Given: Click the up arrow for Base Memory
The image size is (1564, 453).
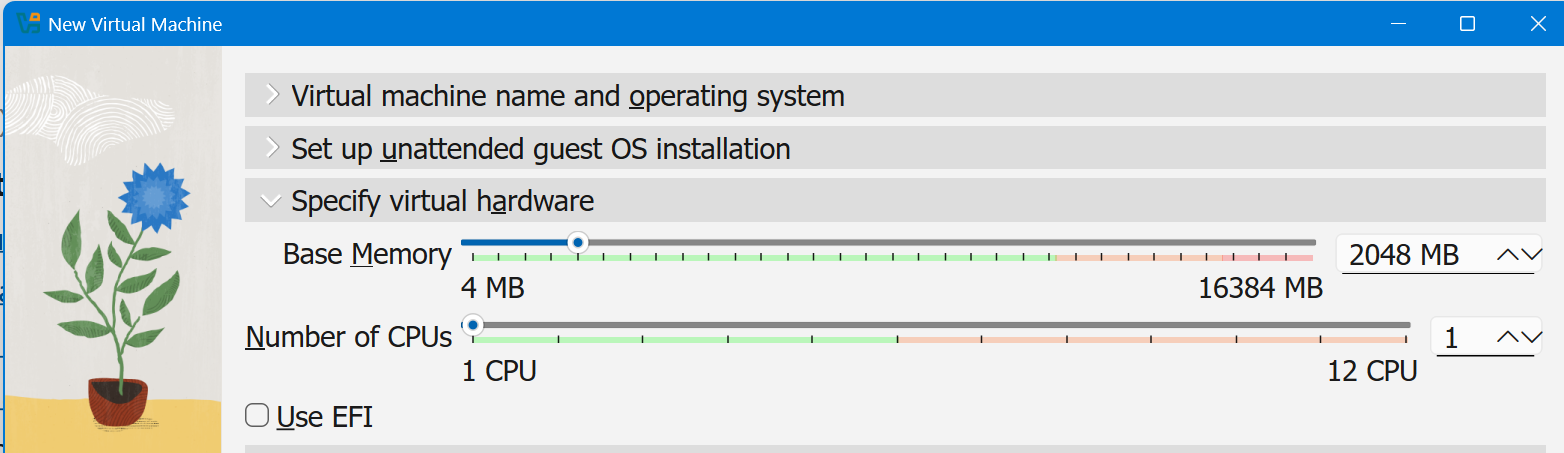Looking at the screenshot, I should (x=1508, y=255).
